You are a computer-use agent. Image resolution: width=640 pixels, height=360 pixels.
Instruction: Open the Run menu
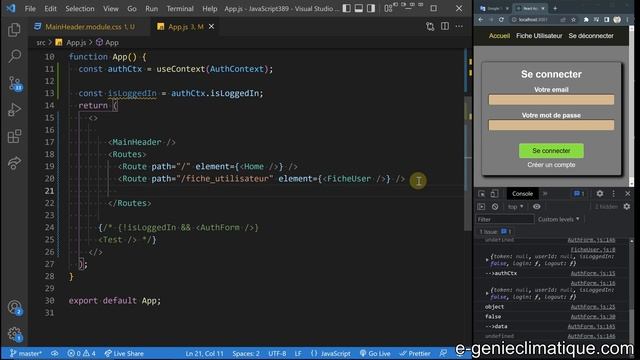151,9
